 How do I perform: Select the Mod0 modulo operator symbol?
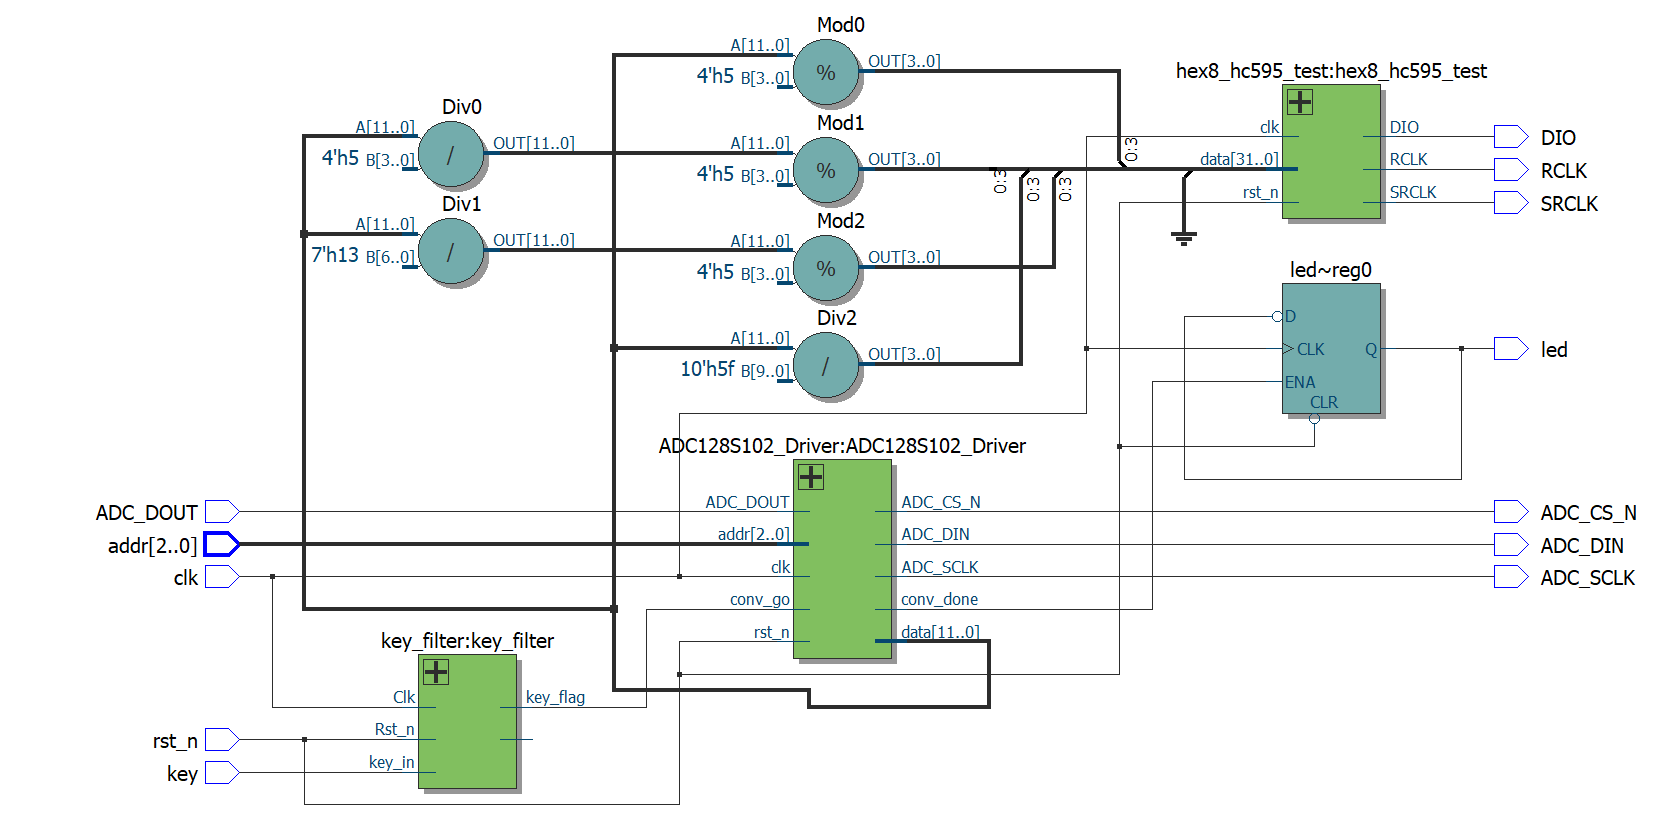[826, 73]
